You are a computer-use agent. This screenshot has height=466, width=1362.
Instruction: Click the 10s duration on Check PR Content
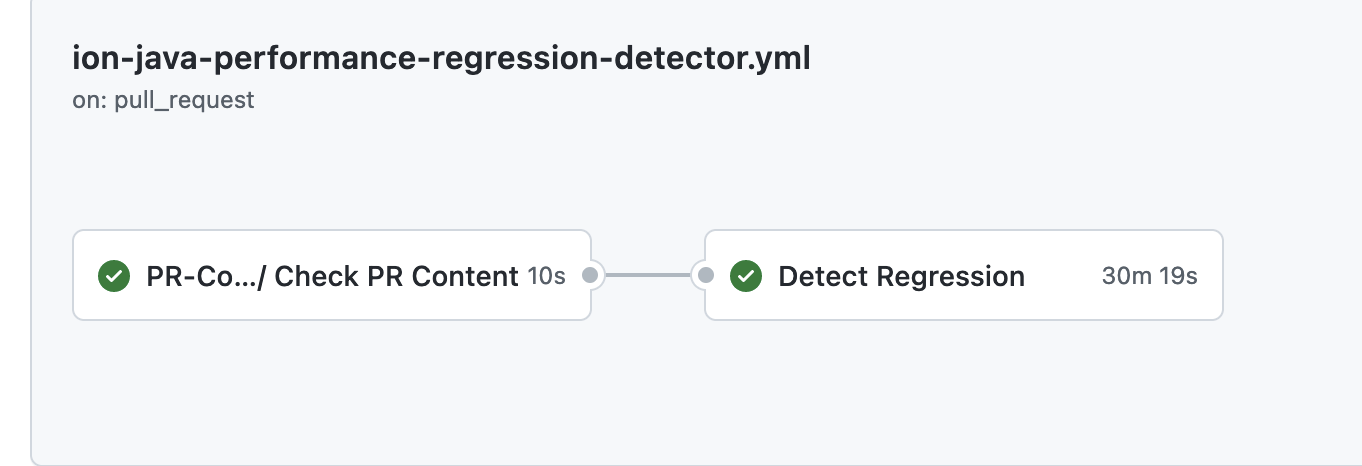[x=547, y=276]
